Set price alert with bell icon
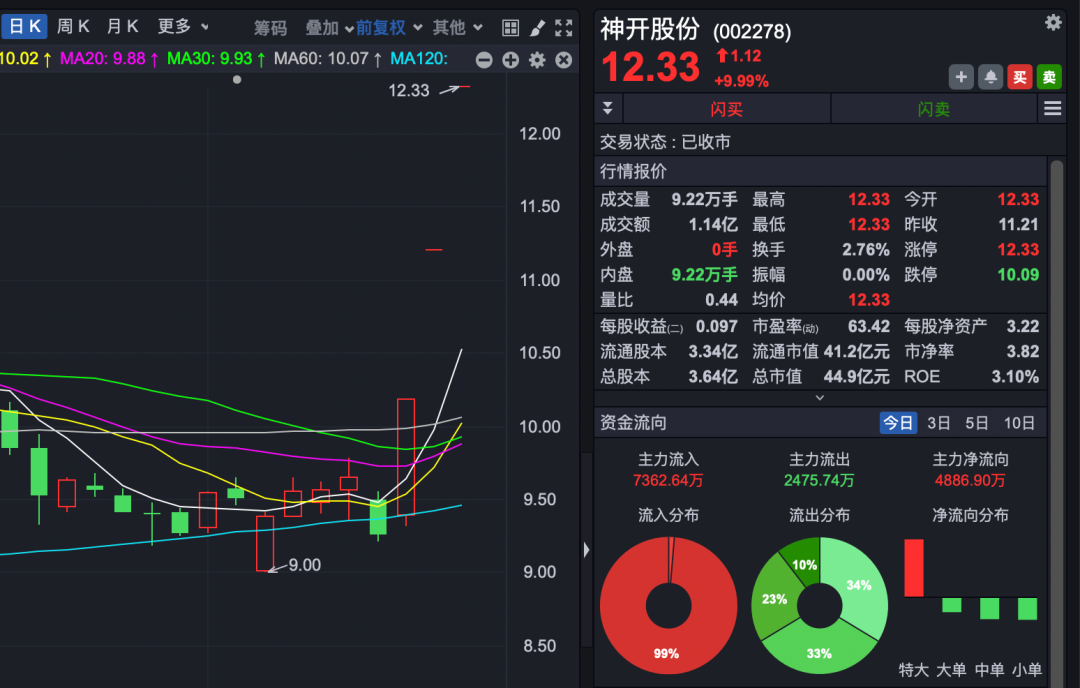 click(991, 77)
